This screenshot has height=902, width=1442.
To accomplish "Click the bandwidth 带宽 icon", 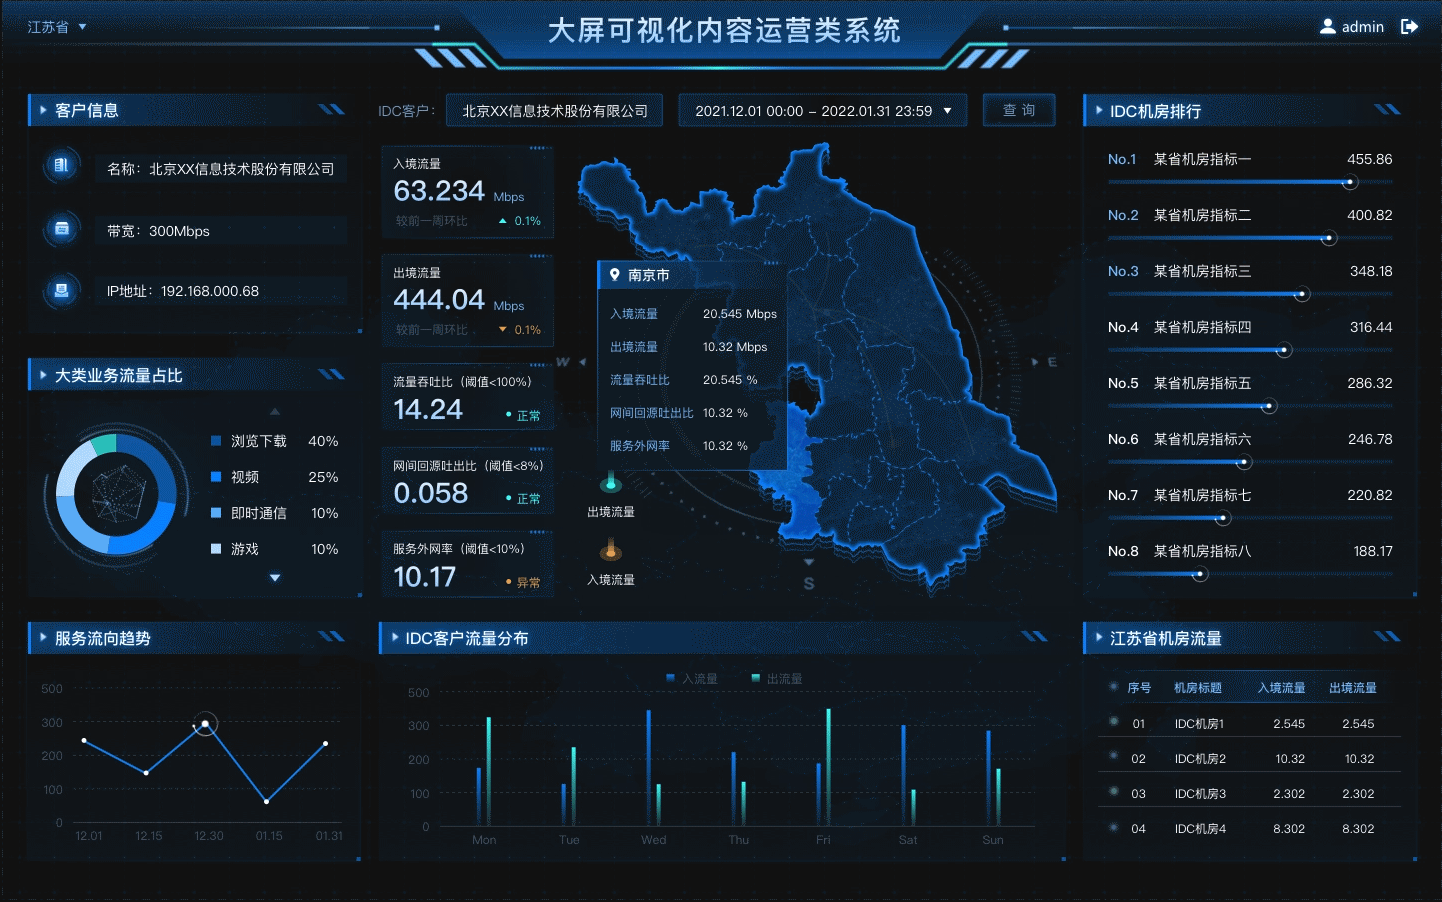I will point(62,229).
